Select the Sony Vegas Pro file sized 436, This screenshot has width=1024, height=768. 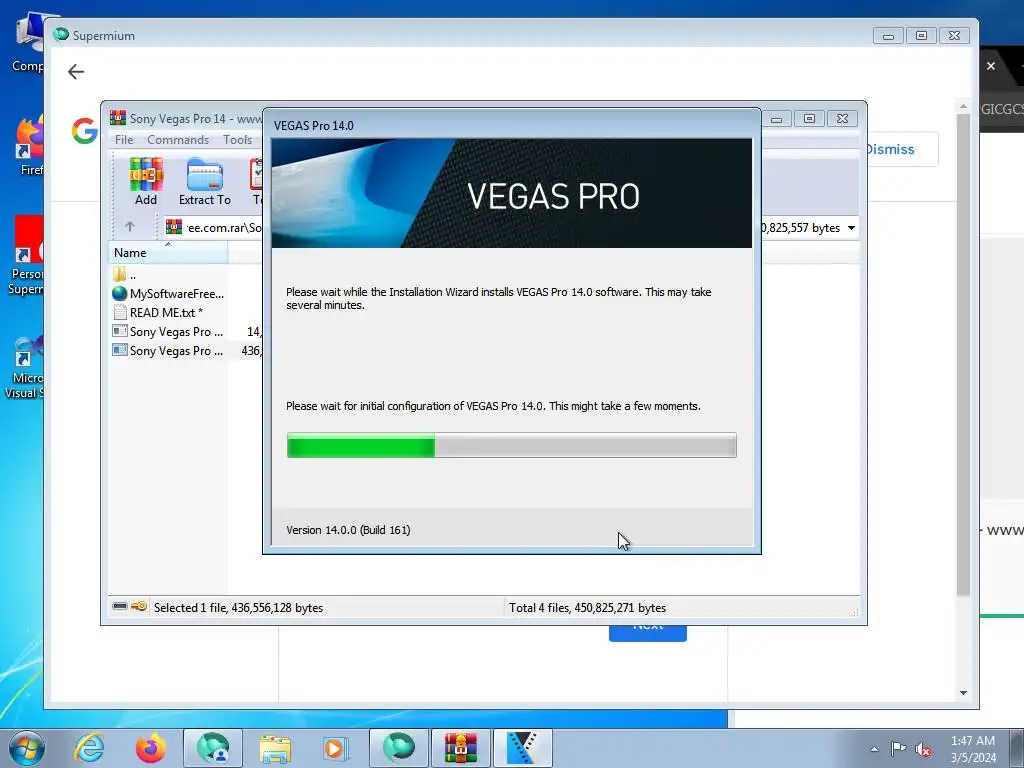coord(168,351)
